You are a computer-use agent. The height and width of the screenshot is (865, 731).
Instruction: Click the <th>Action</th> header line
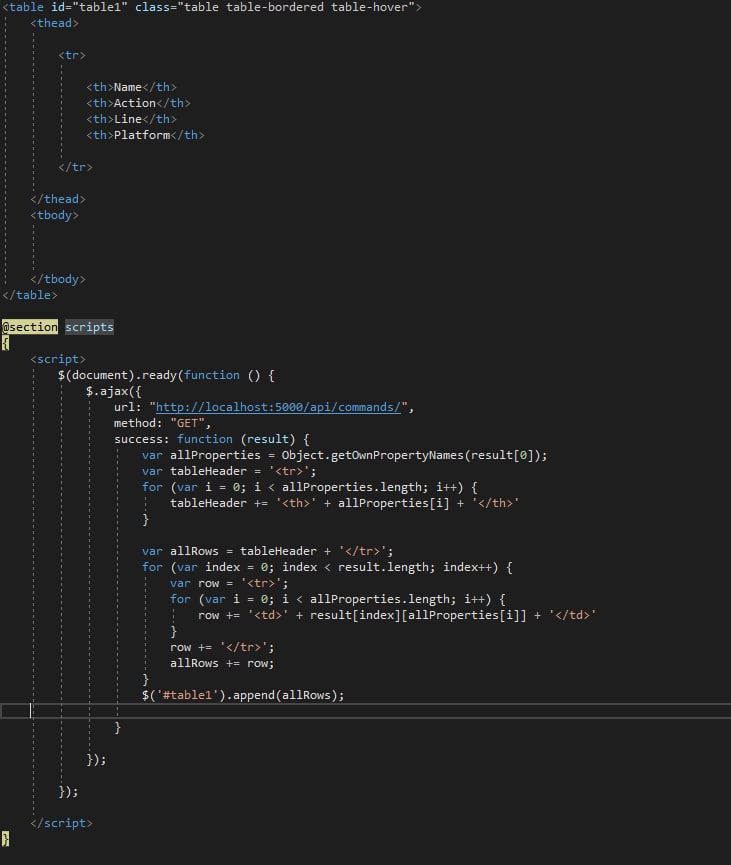[138, 103]
